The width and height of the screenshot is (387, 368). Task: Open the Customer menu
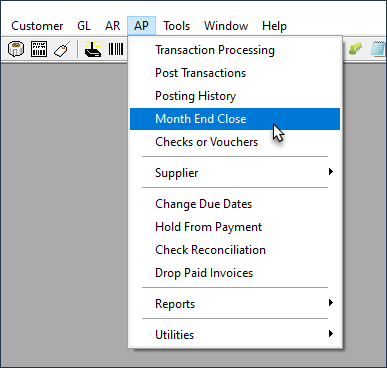[x=37, y=26]
